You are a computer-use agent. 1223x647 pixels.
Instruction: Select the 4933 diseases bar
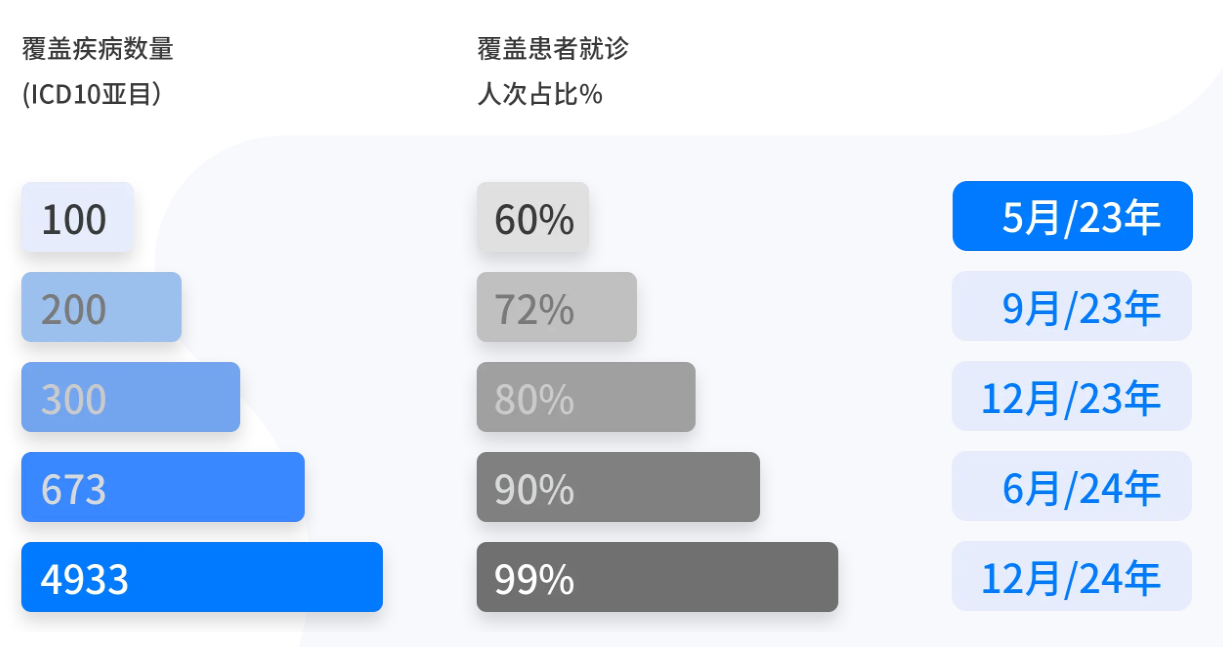(x=202, y=577)
